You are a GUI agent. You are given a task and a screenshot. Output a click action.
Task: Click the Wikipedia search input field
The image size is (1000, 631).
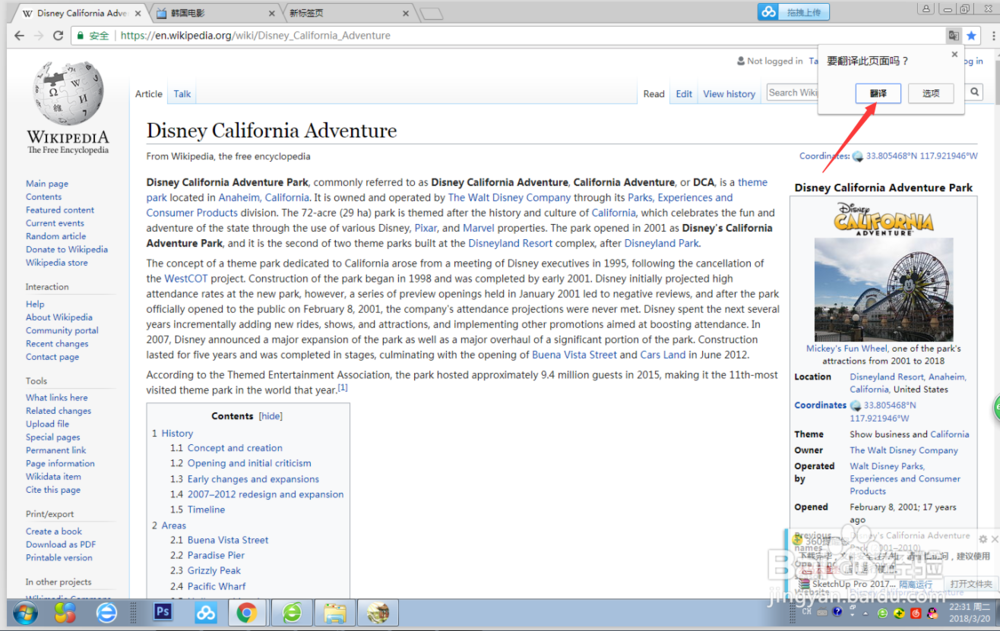coord(792,93)
